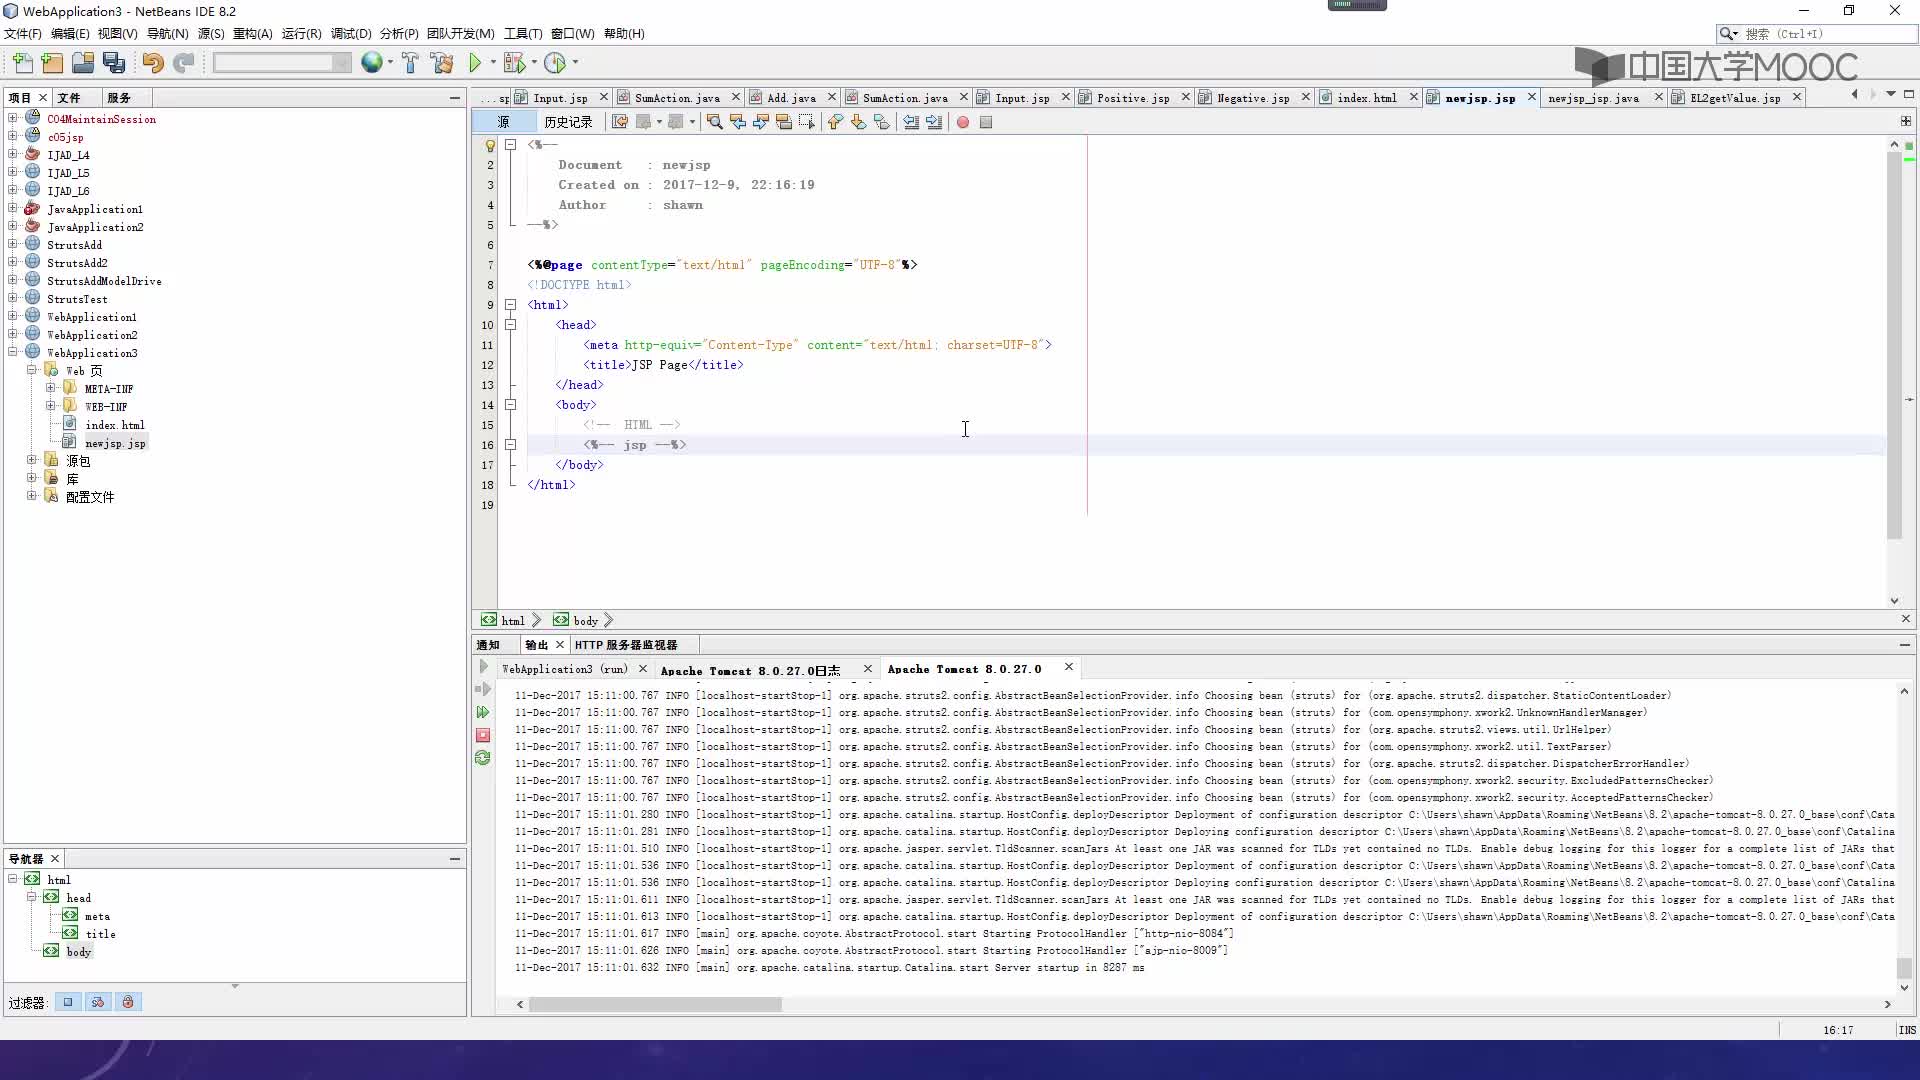
Task: Click the New Project toolbar icon
Action: click(x=52, y=63)
